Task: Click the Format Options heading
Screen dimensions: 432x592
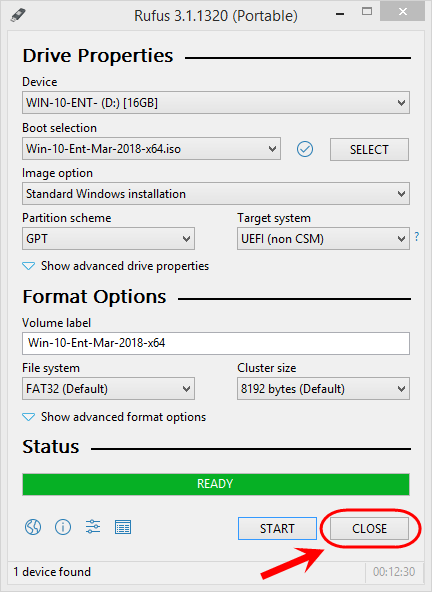Action: pyautogui.click(x=94, y=297)
